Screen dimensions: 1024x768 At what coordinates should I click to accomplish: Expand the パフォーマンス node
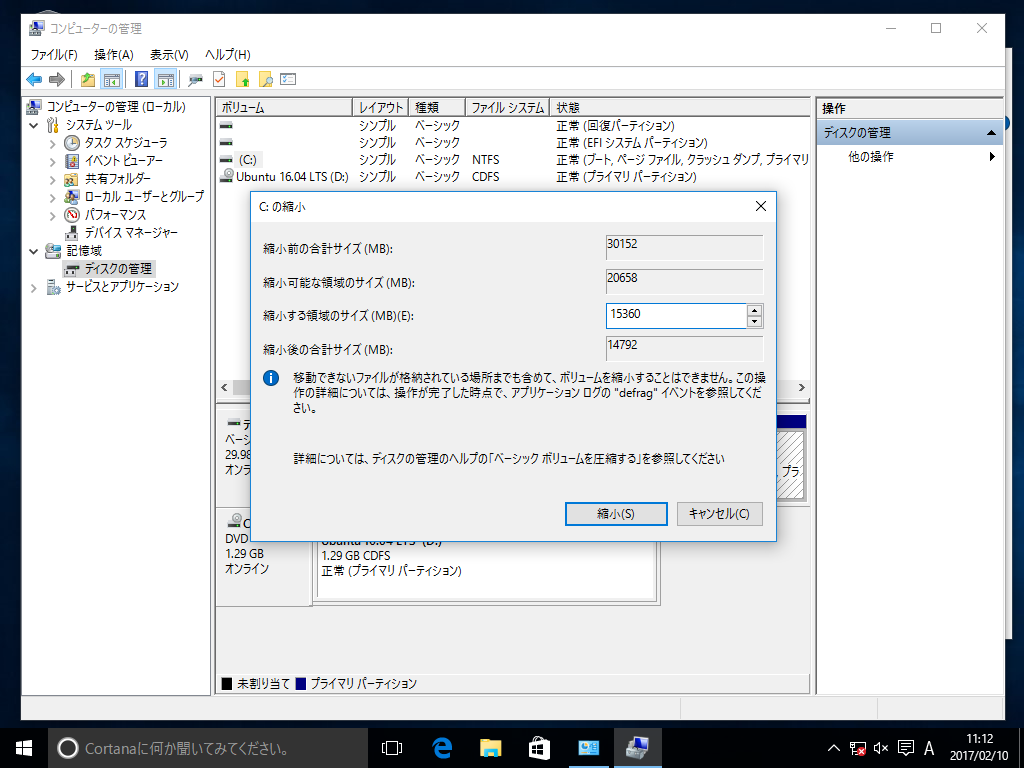(53, 215)
